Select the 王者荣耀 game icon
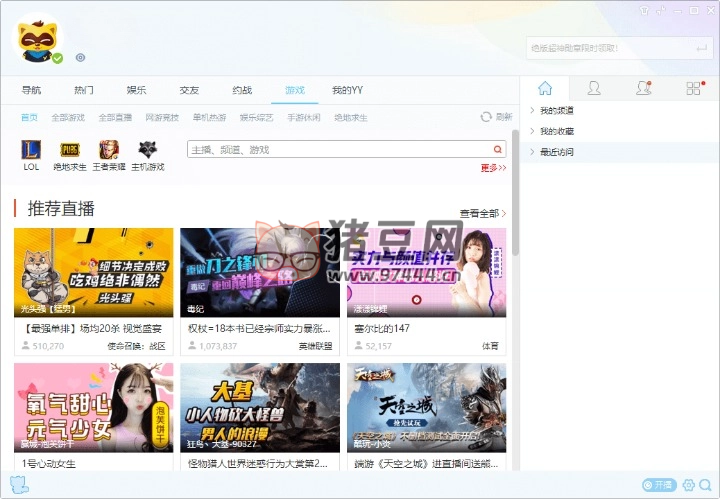The height and width of the screenshot is (499, 720). pyautogui.click(x=108, y=150)
